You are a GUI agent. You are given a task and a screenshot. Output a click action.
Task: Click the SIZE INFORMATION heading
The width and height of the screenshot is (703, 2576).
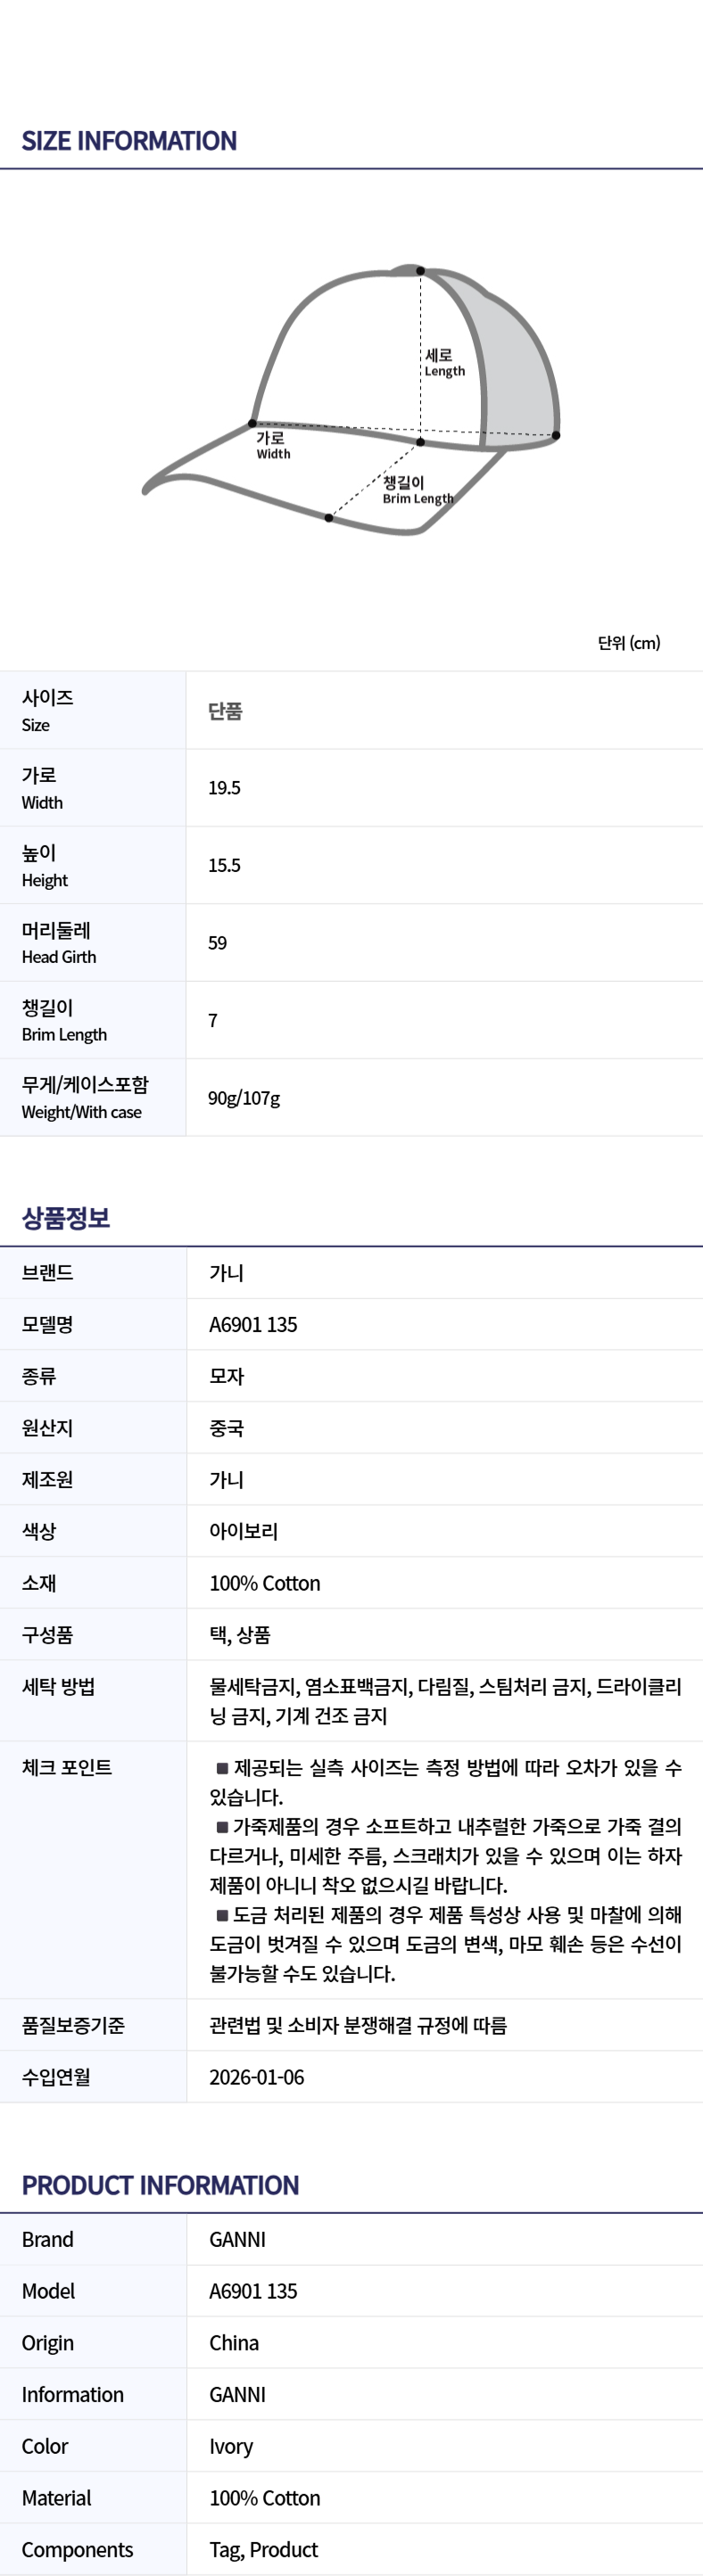click(x=129, y=141)
